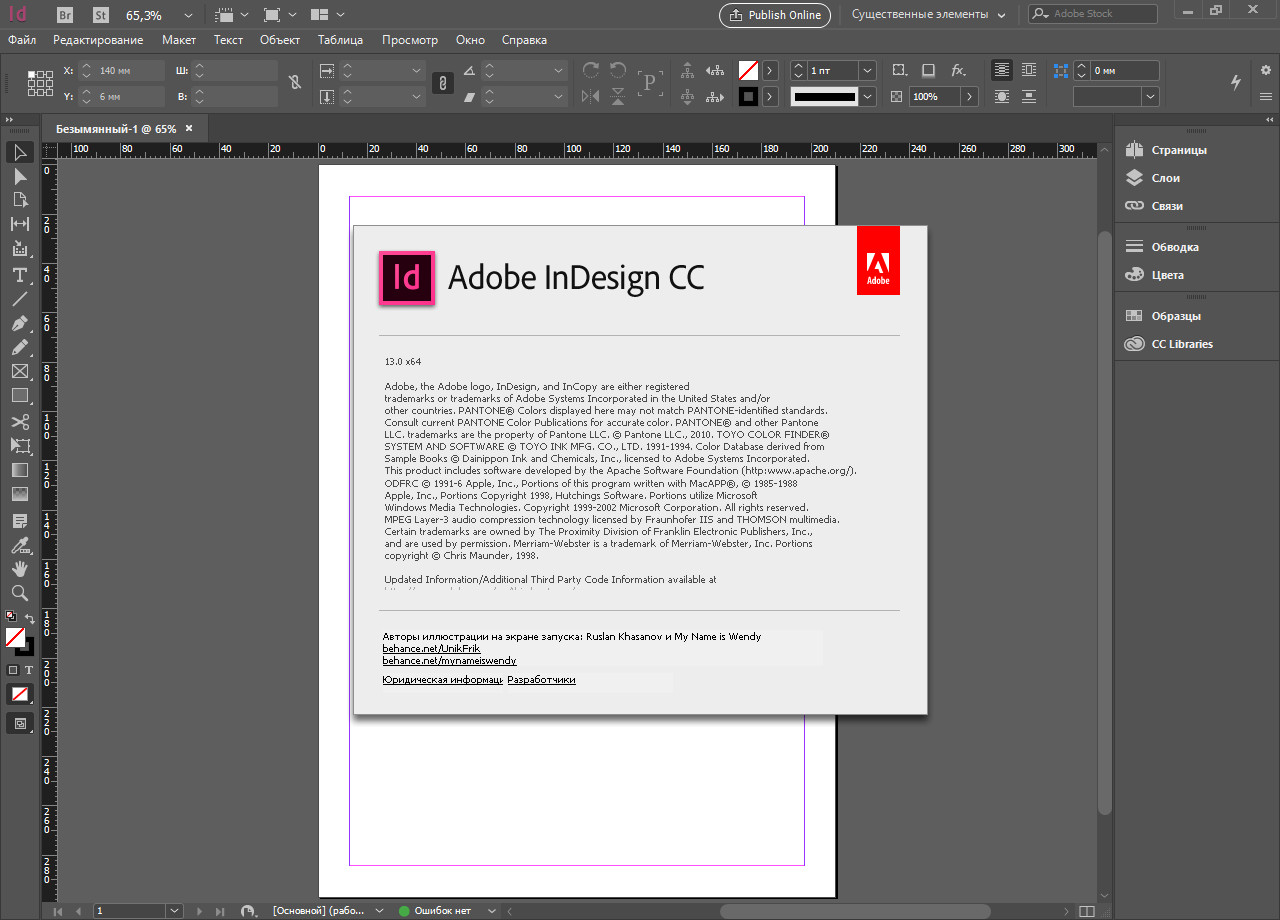Select the Direct Selection tool
This screenshot has height=920, width=1280.
point(20,176)
